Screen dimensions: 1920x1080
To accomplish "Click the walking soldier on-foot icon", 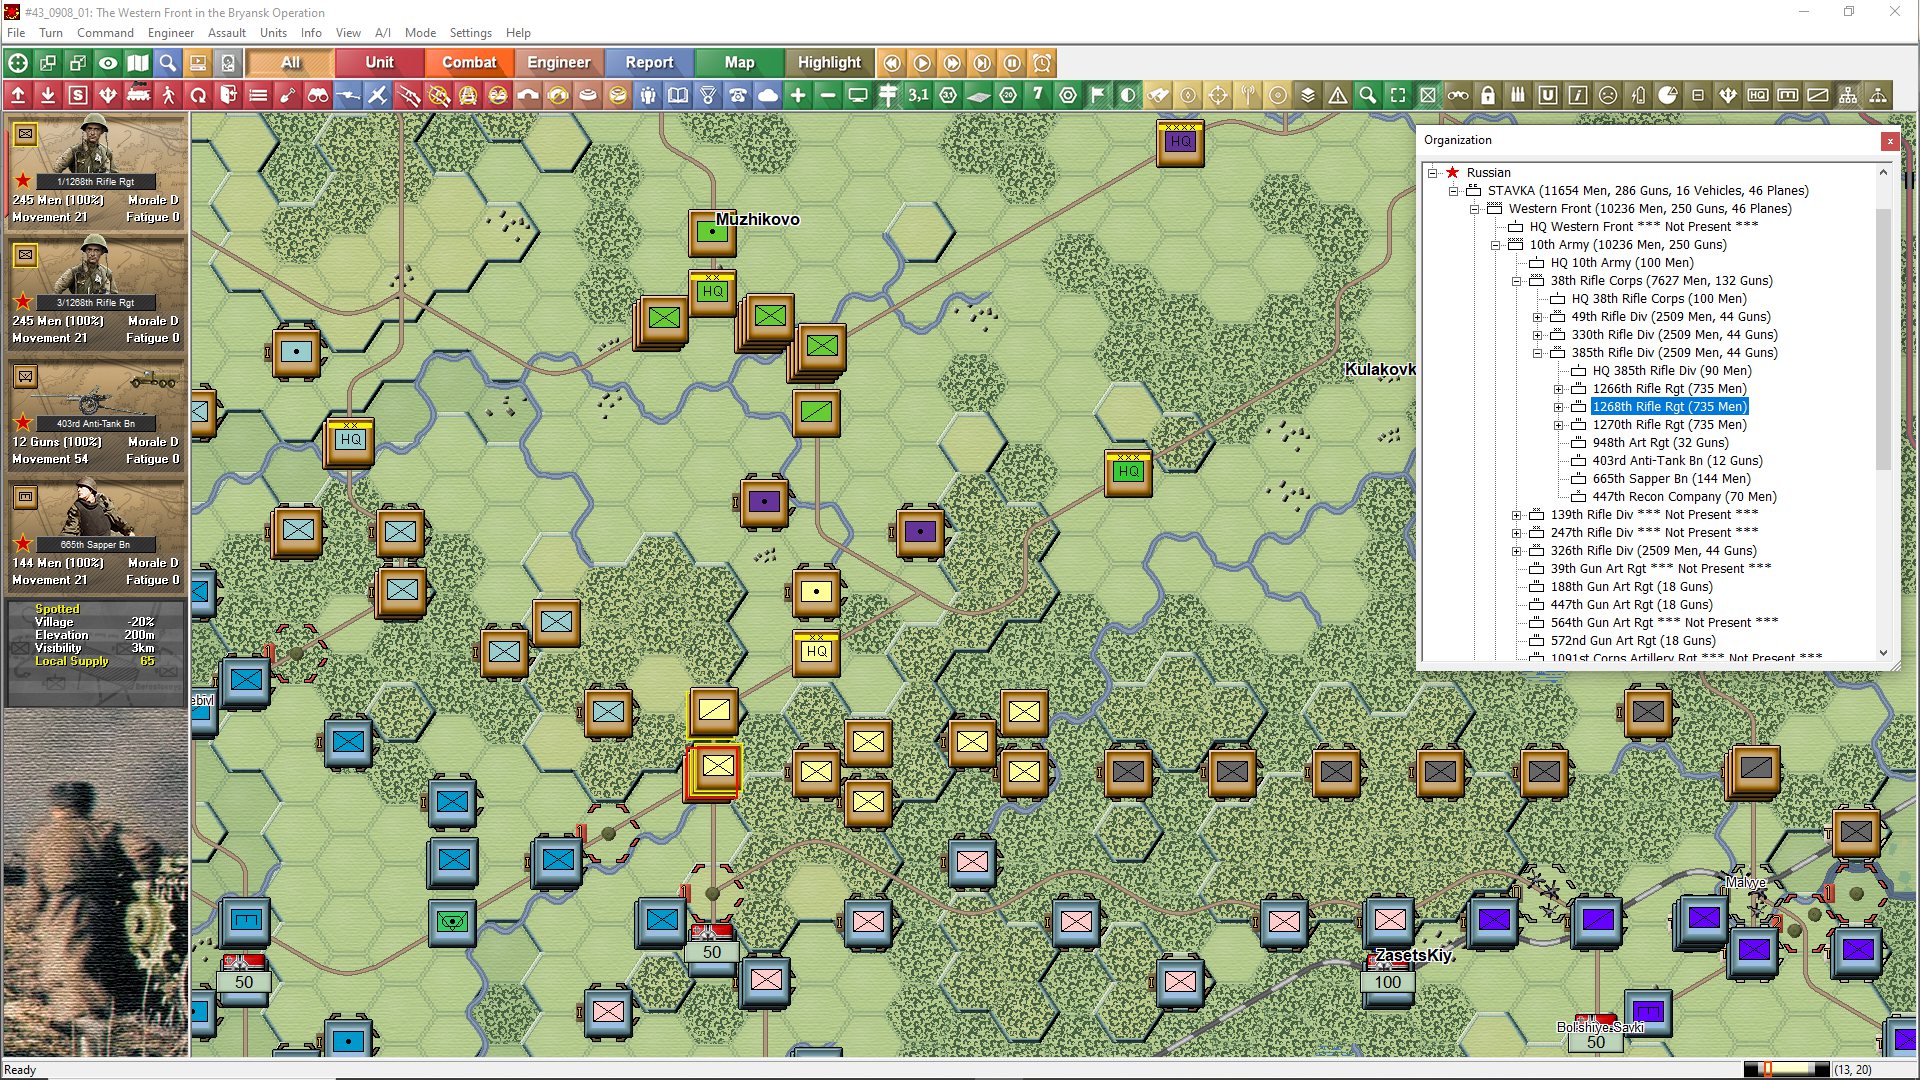I will tap(168, 95).
